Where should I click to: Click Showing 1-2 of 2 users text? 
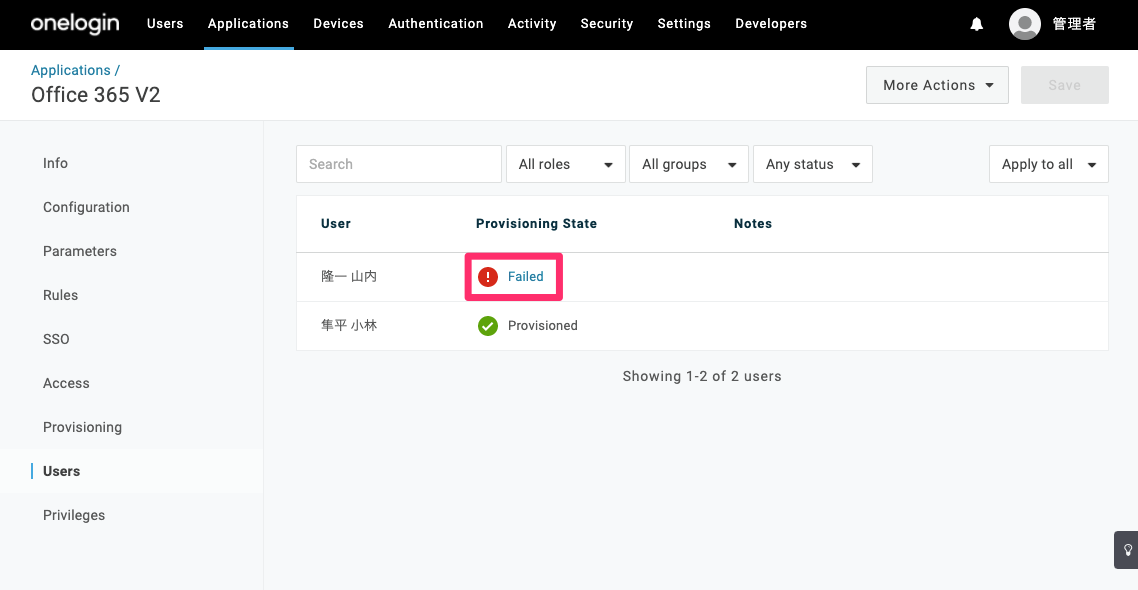tap(702, 377)
